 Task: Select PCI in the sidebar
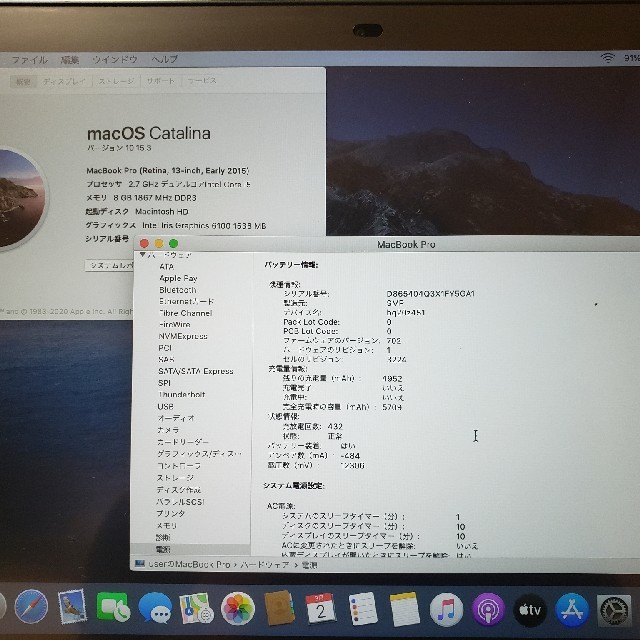tap(165, 348)
